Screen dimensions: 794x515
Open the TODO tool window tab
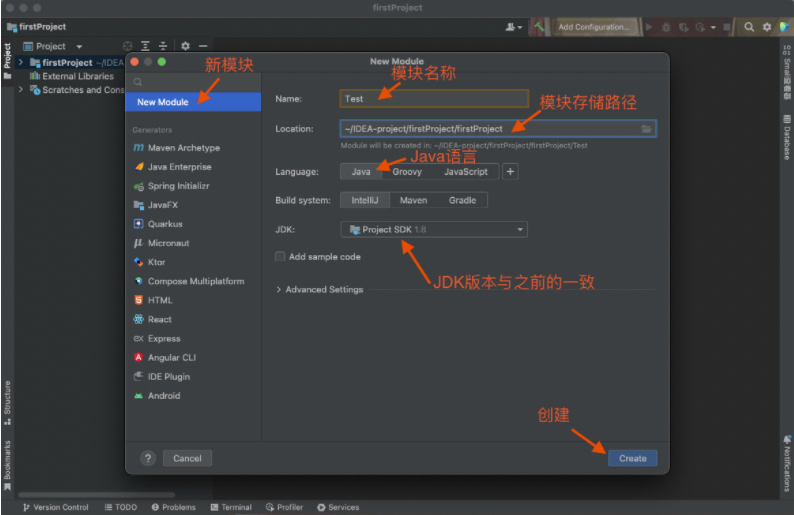click(121, 507)
